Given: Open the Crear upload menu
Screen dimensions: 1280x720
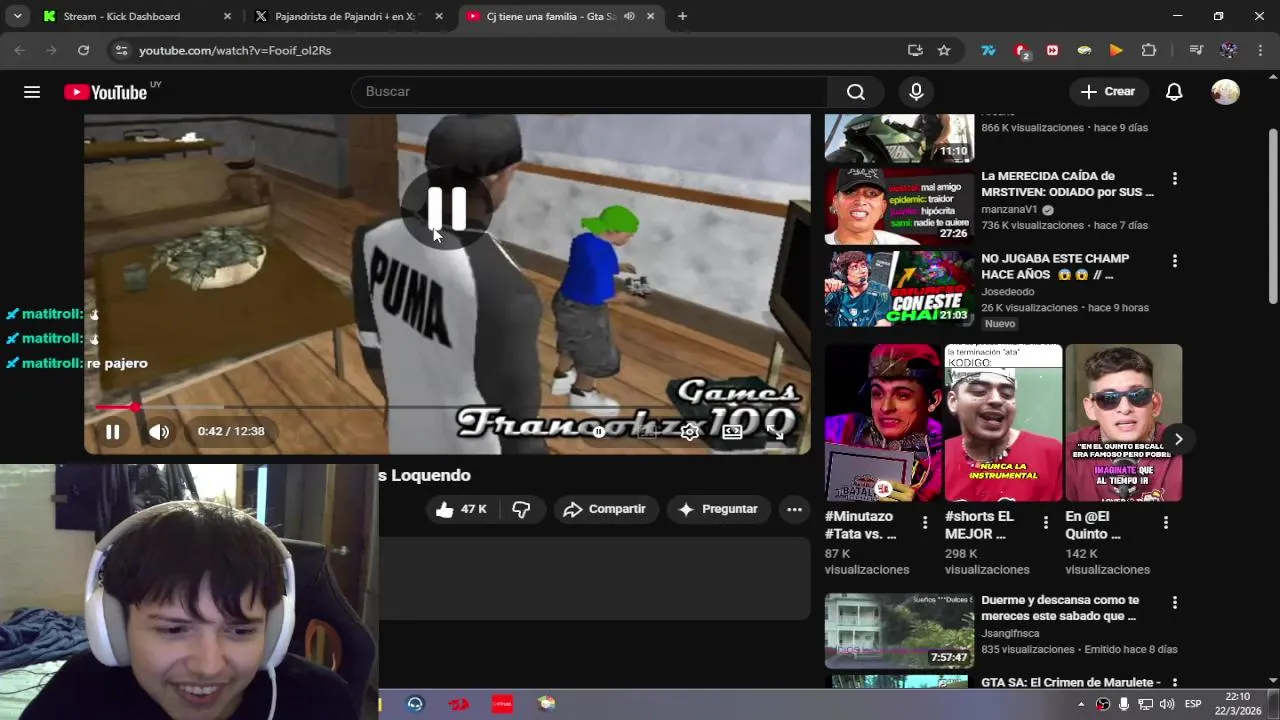Looking at the screenshot, I should [x=1108, y=92].
